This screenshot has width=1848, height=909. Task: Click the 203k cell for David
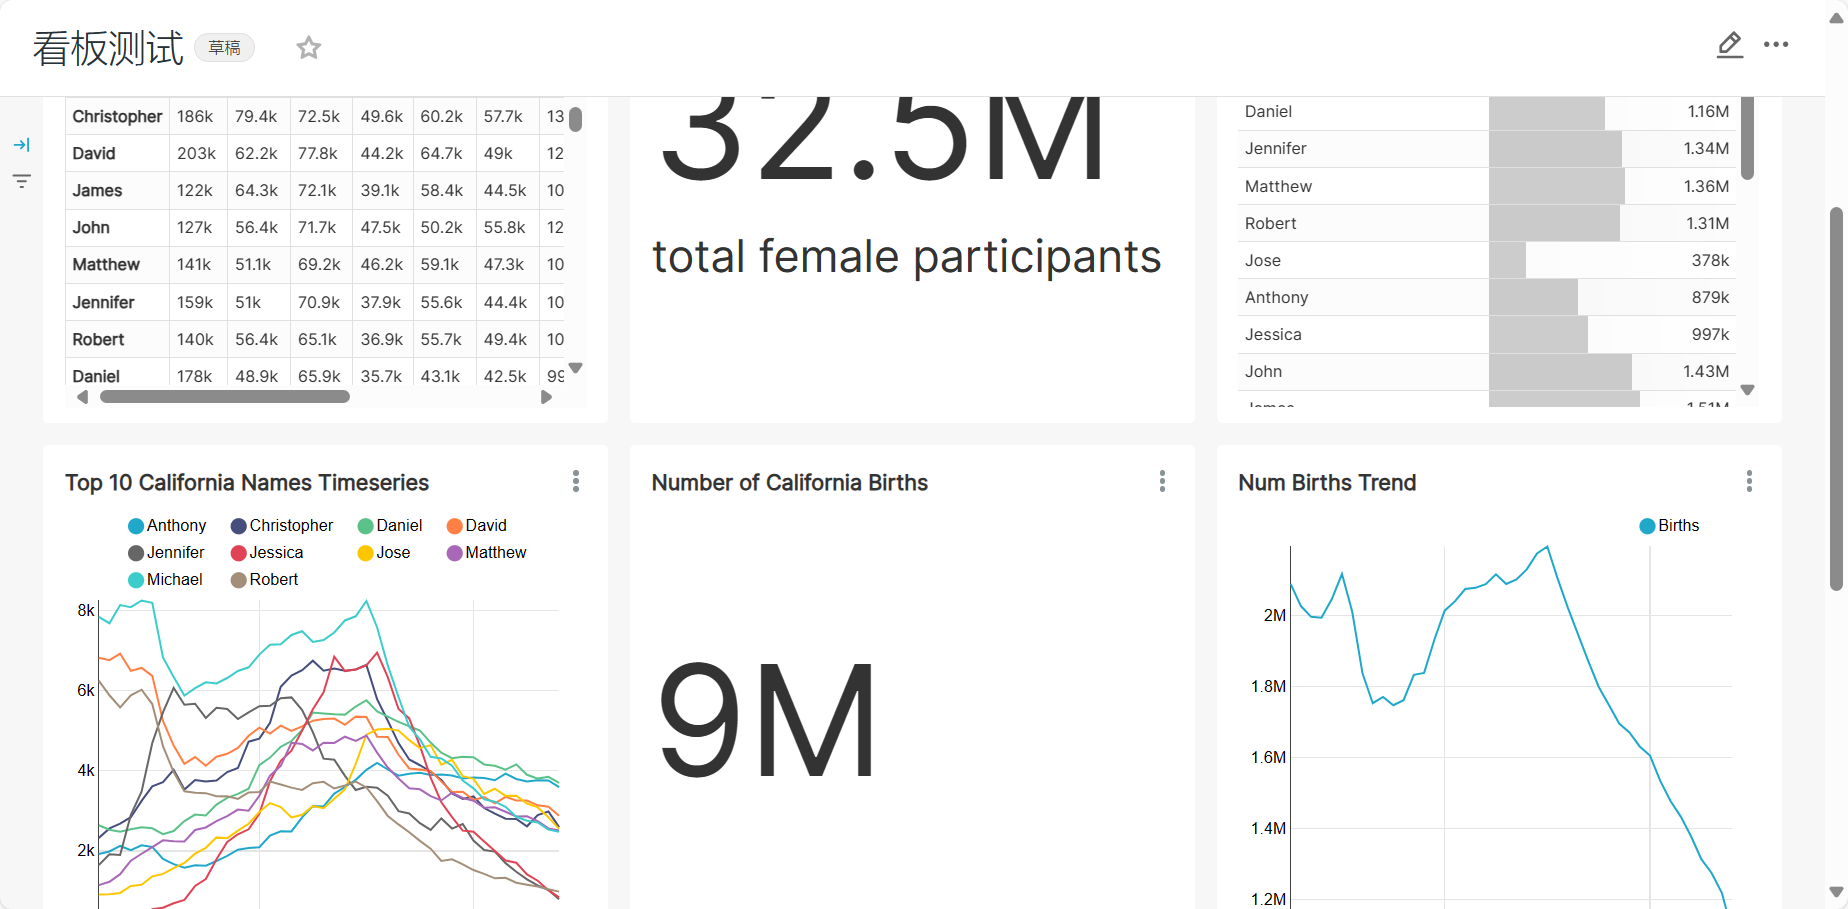pyautogui.click(x=198, y=153)
